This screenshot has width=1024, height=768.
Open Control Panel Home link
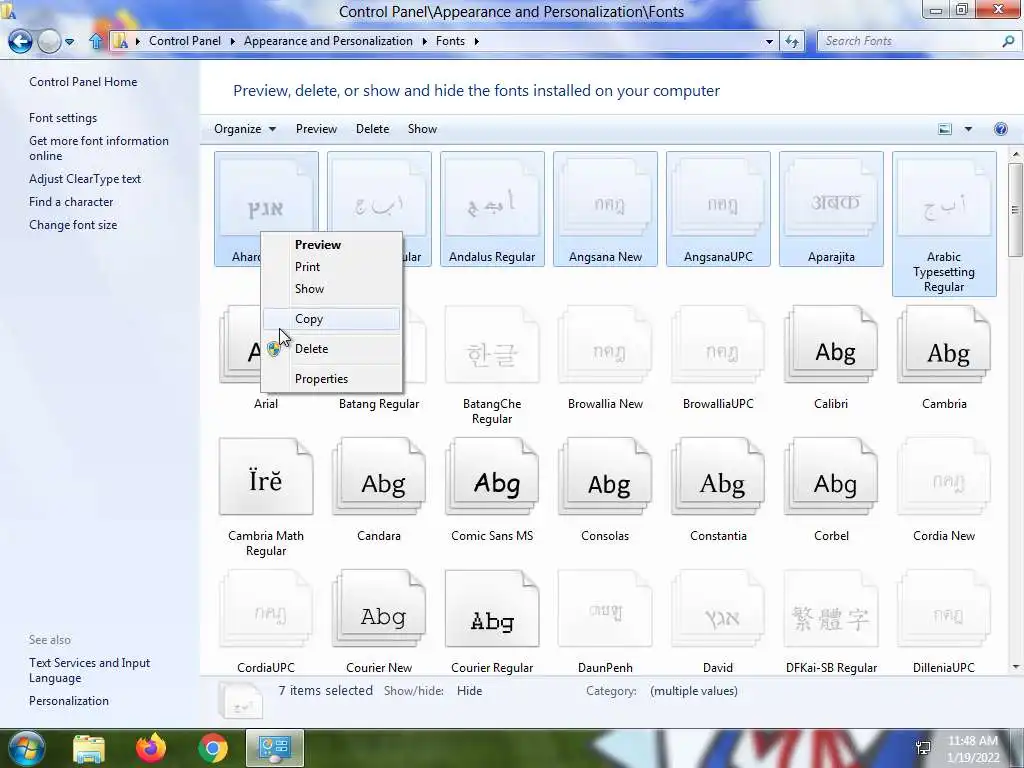tap(83, 82)
